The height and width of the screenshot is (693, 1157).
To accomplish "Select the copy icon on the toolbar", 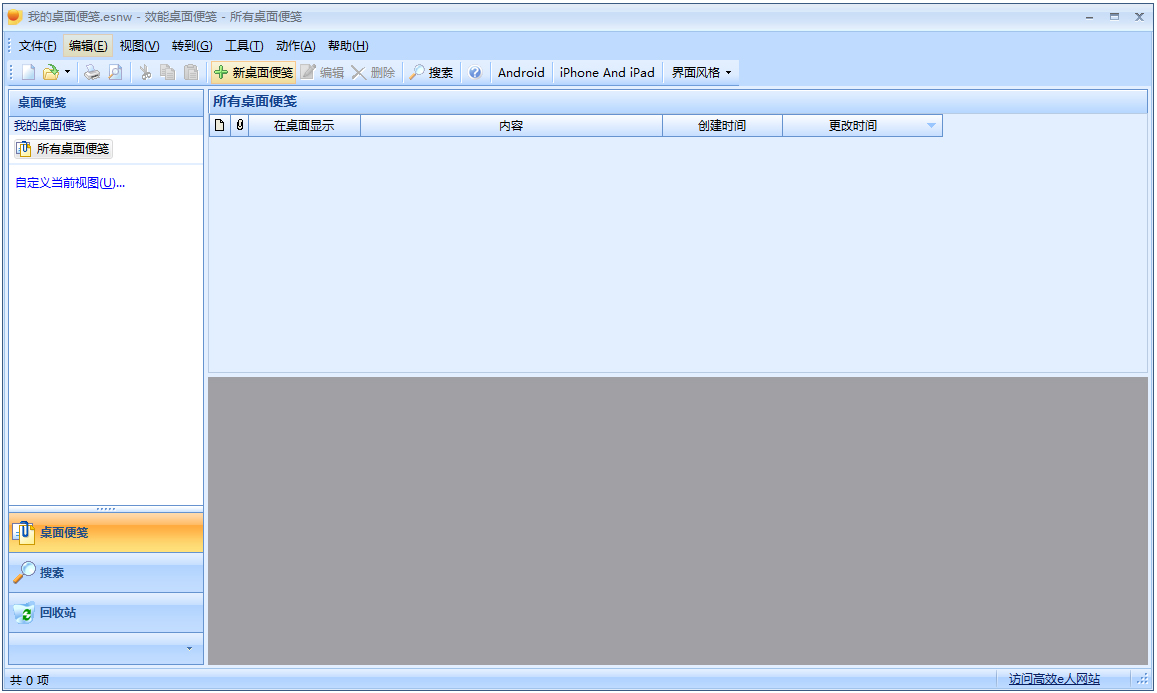I will (x=167, y=71).
